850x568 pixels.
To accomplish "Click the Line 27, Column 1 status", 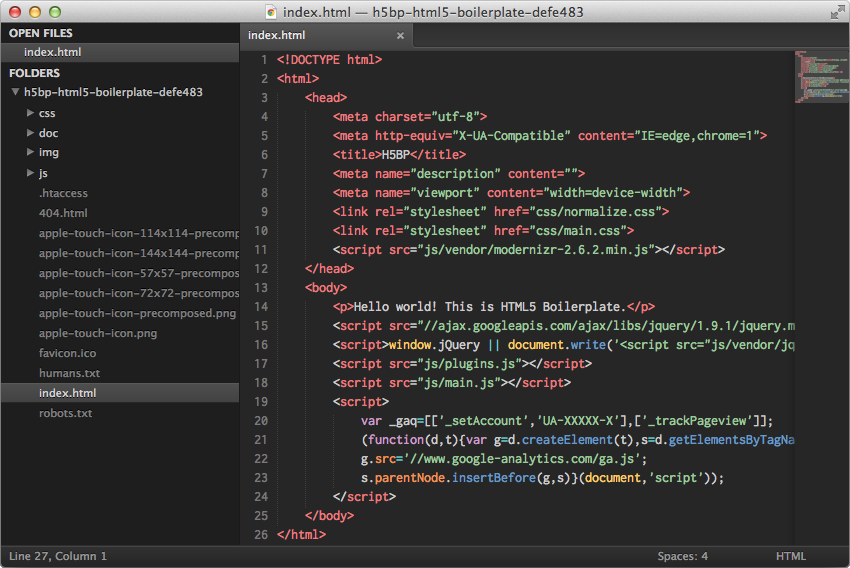I will click(x=57, y=556).
